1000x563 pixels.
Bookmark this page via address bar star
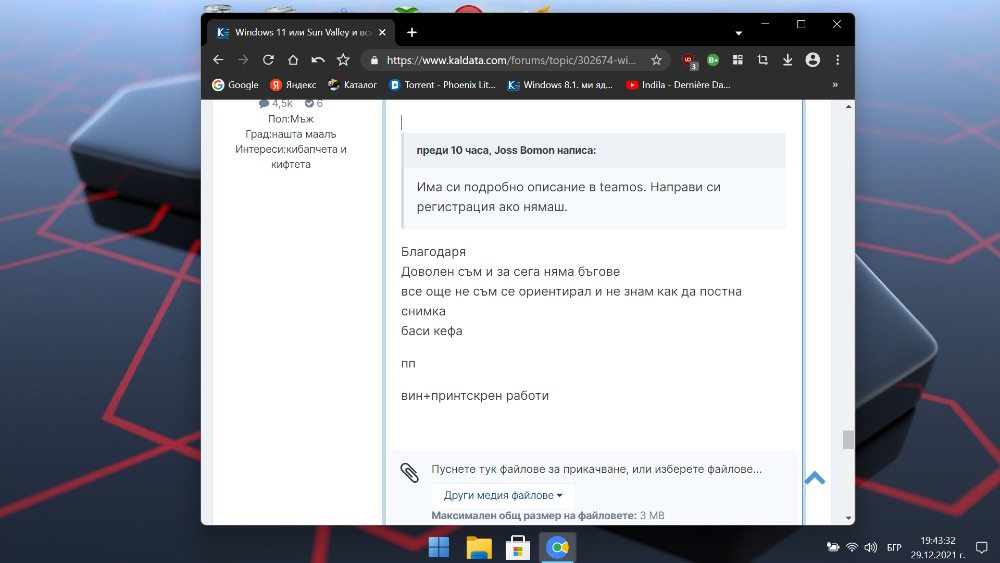(656, 60)
